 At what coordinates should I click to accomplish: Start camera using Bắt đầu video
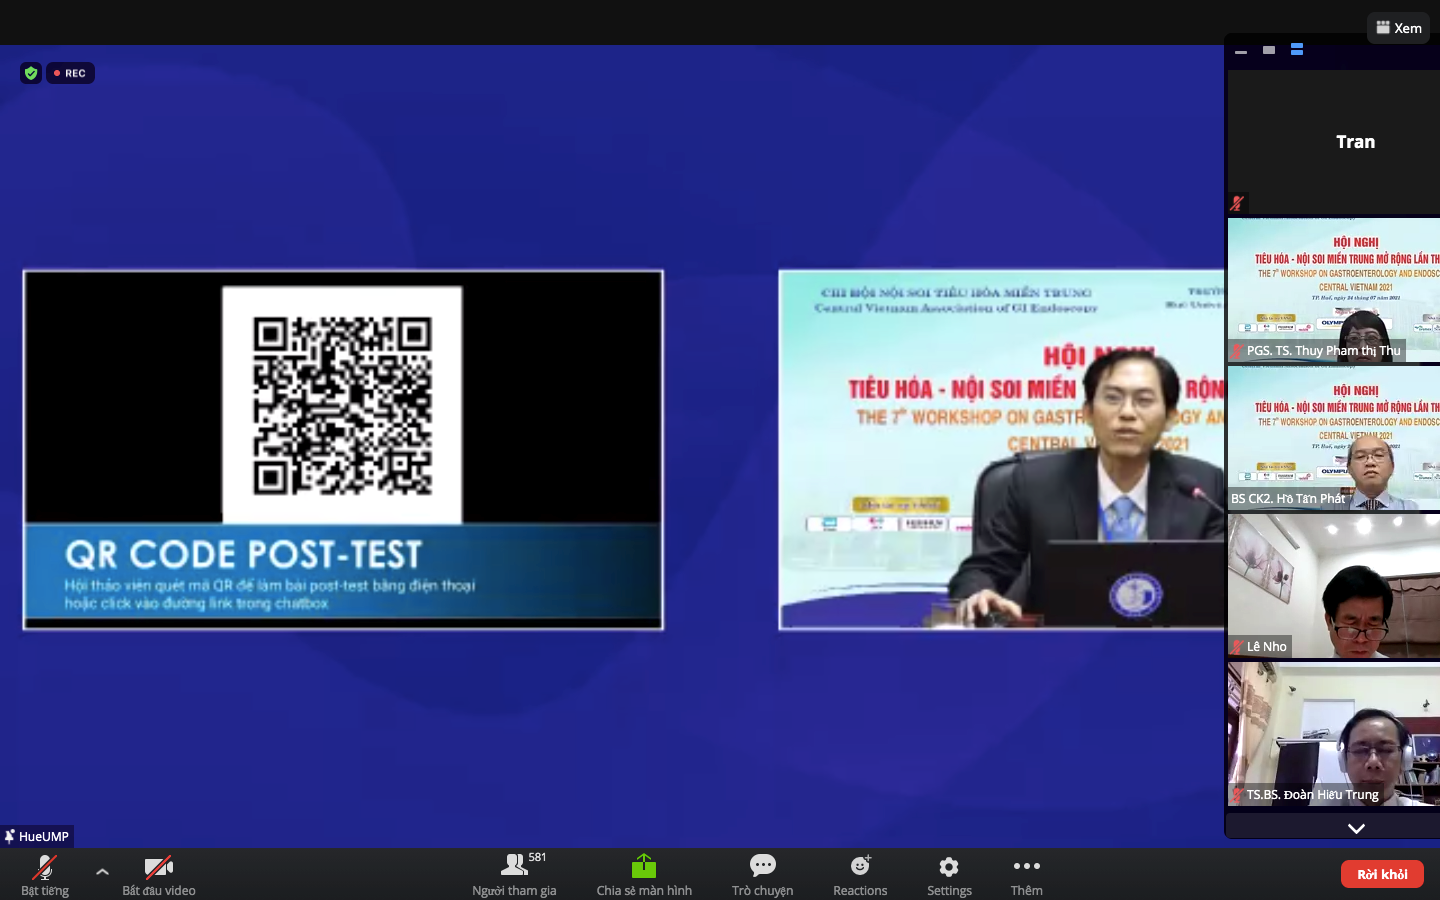click(x=159, y=873)
